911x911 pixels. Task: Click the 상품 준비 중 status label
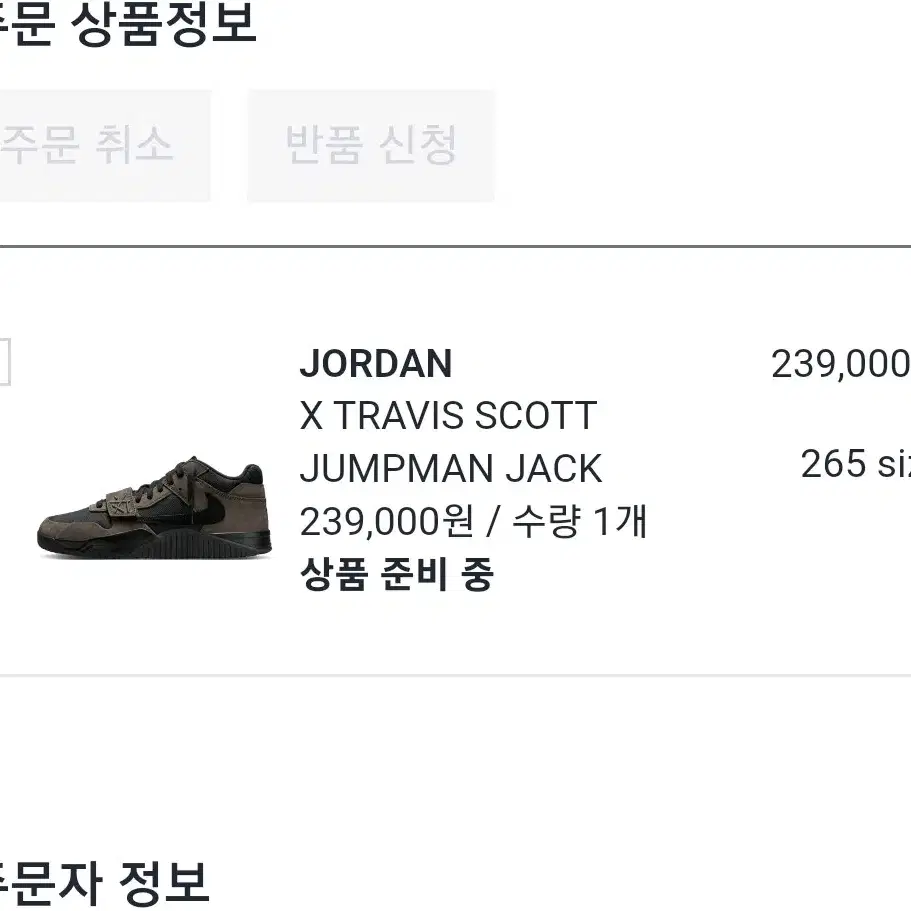click(397, 574)
